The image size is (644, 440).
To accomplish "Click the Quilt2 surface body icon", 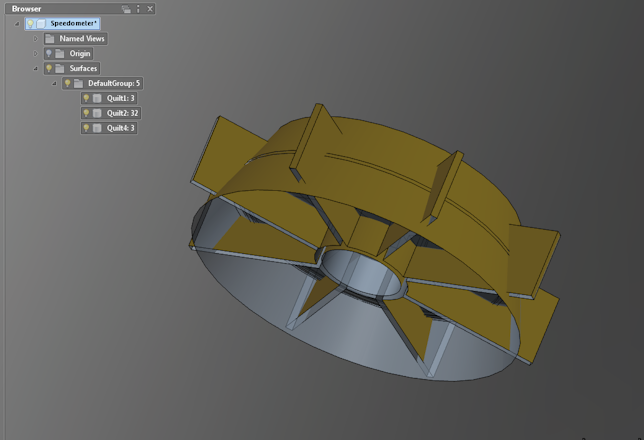I will (x=97, y=113).
